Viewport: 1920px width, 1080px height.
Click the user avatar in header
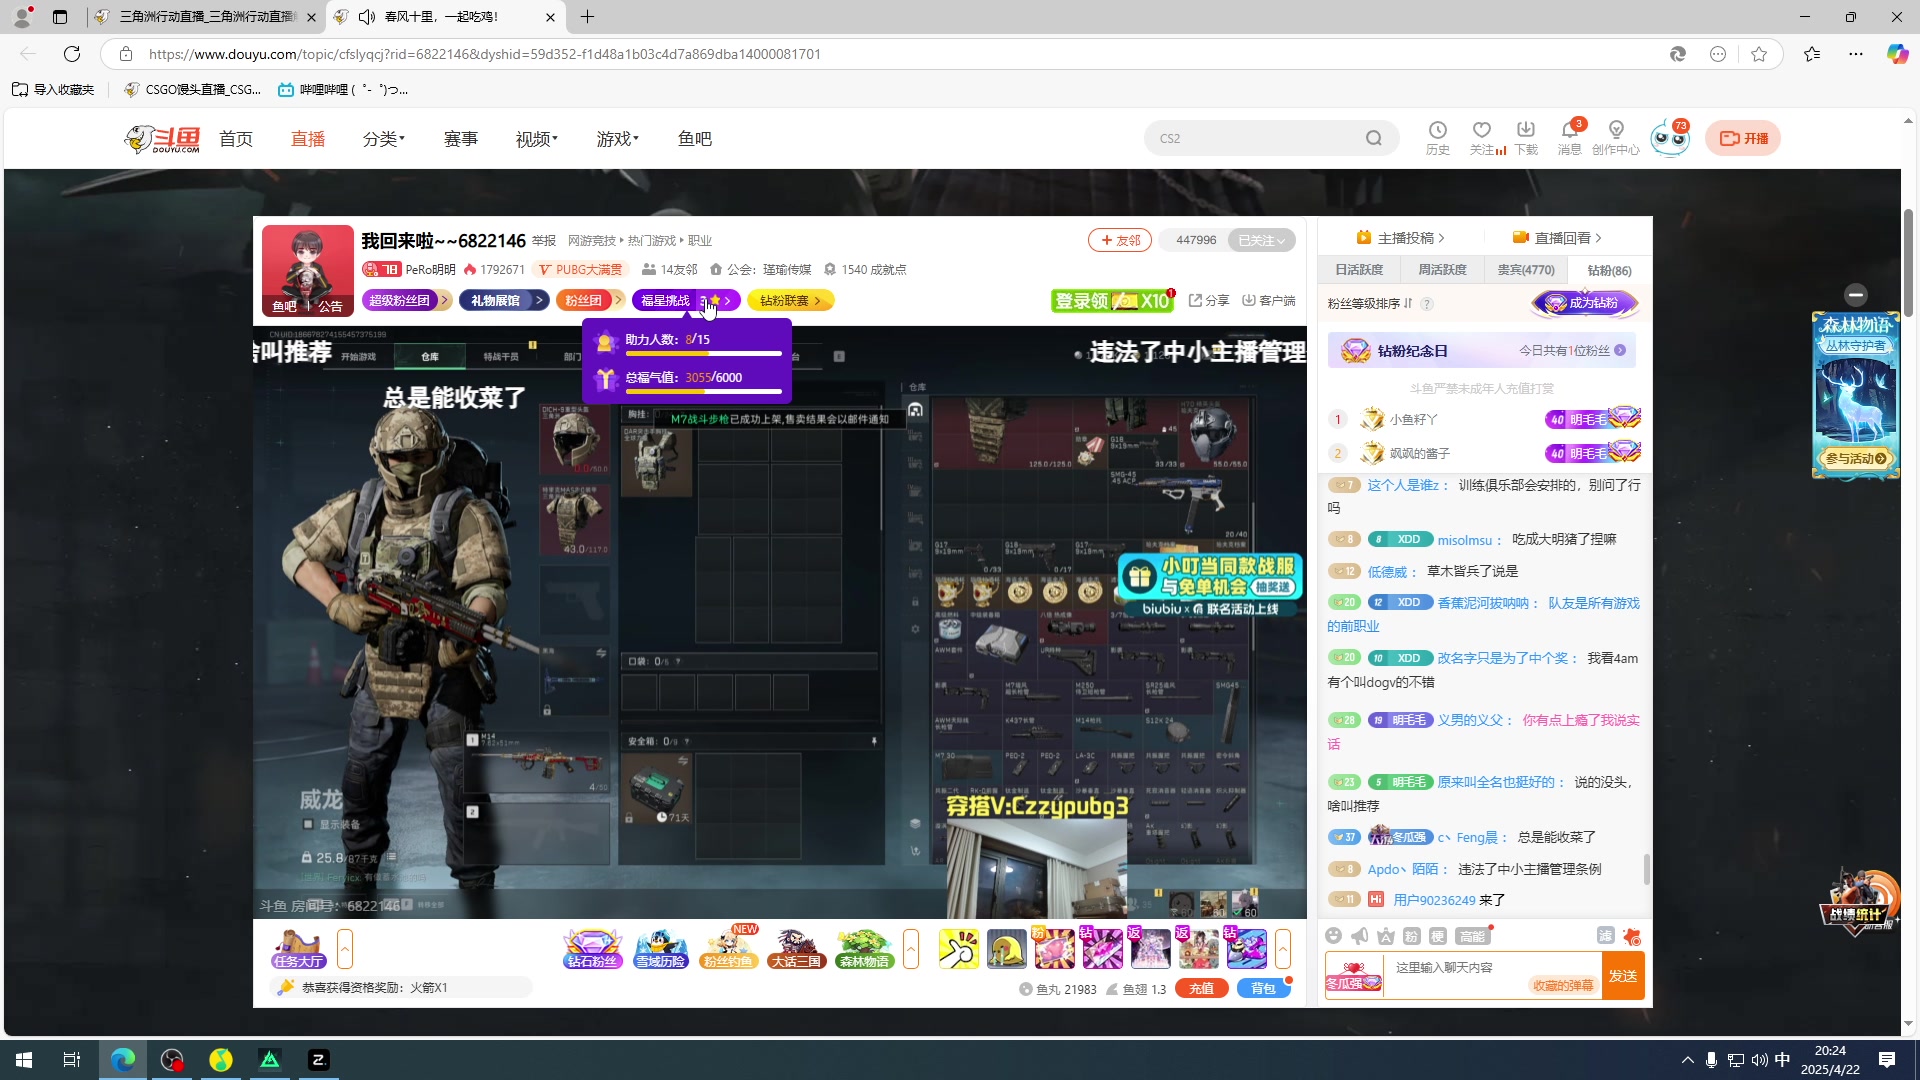[x=1670, y=138]
